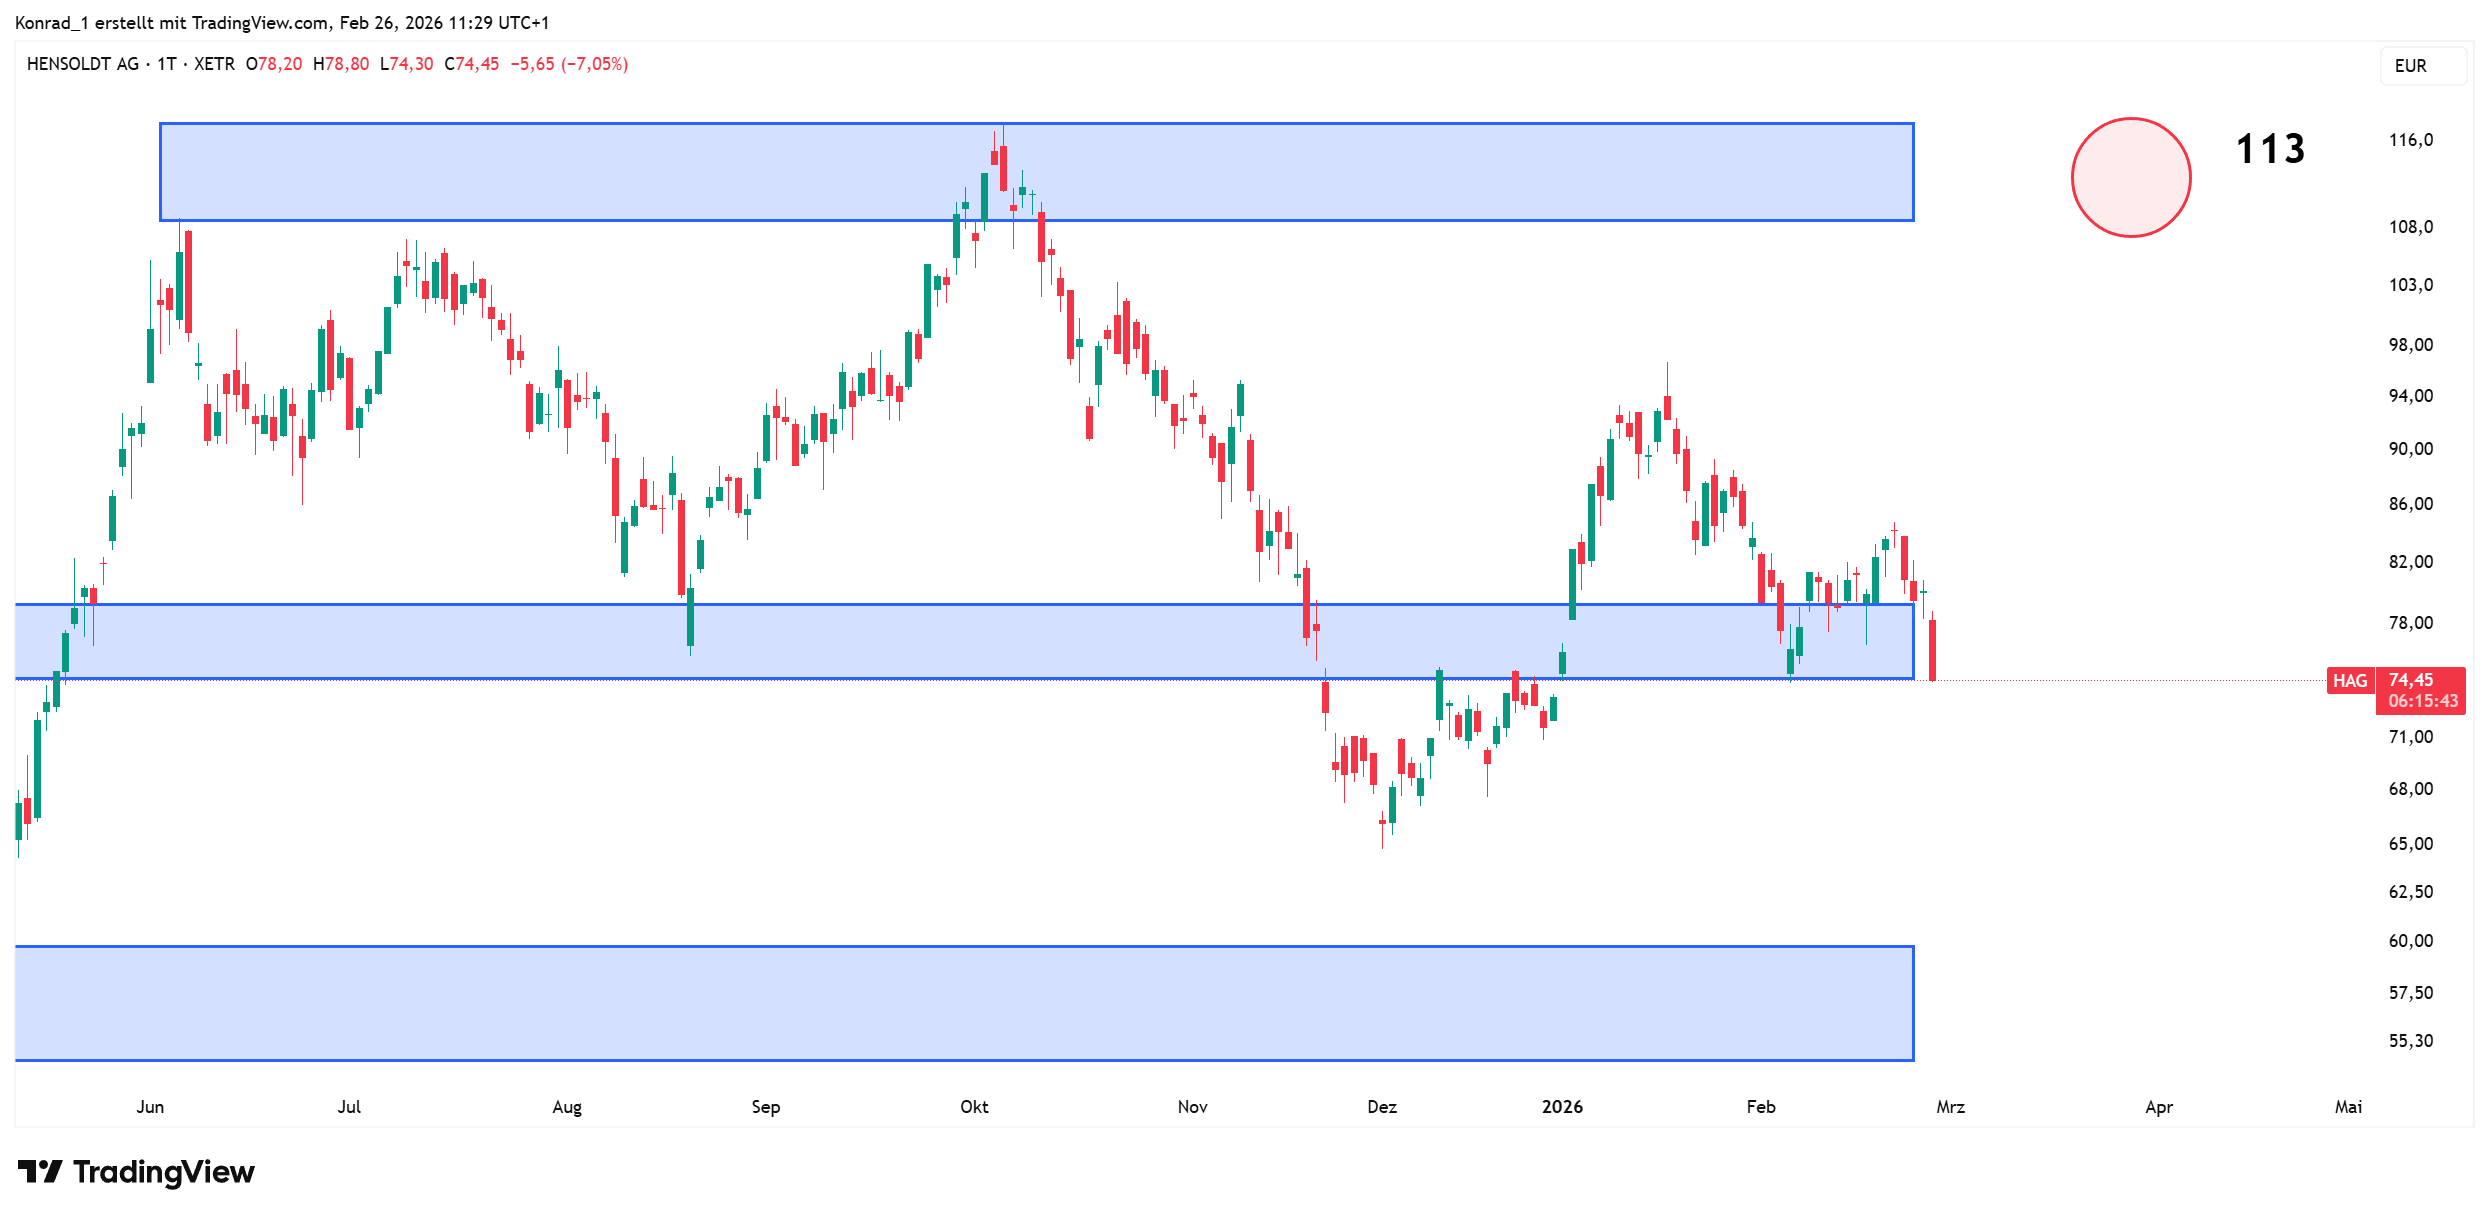The image size is (2489, 1217).
Task: Click the Konrad_1 TradingView.com attribution header
Action: [x=282, y=22]
